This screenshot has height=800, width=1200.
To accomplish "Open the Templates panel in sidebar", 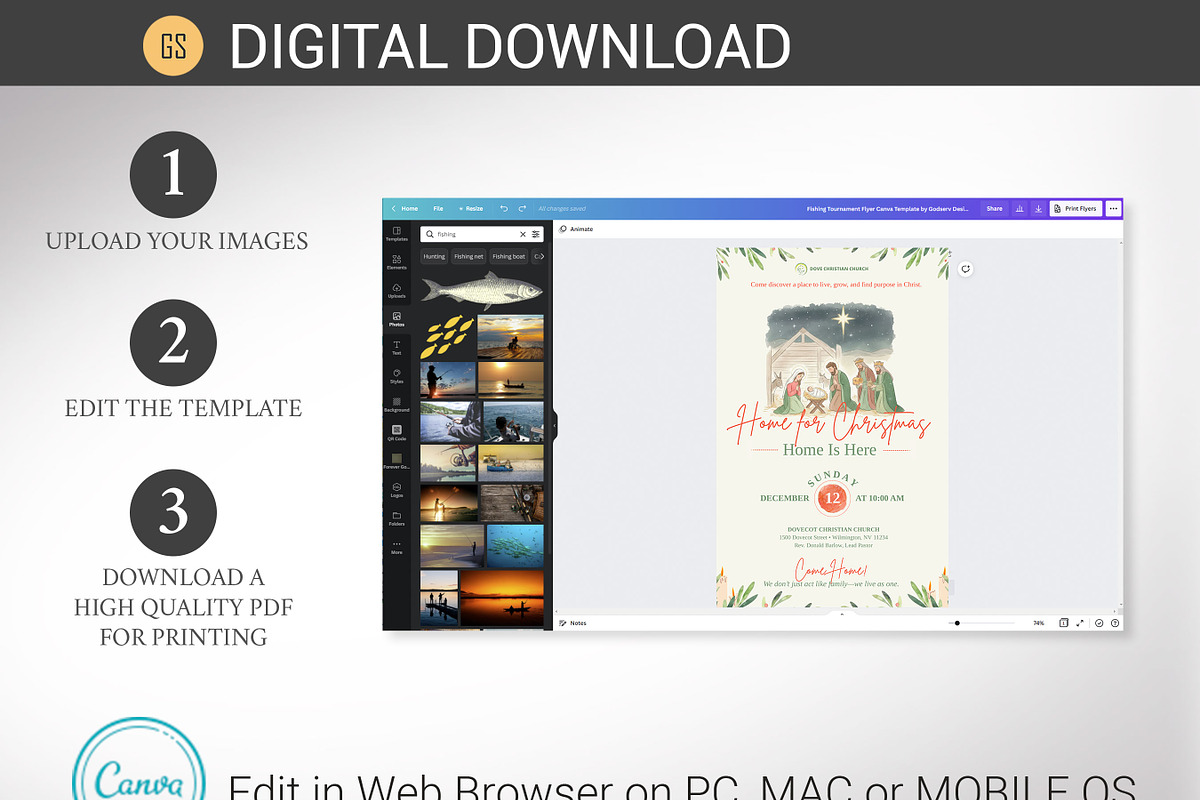I will (397, 234).
